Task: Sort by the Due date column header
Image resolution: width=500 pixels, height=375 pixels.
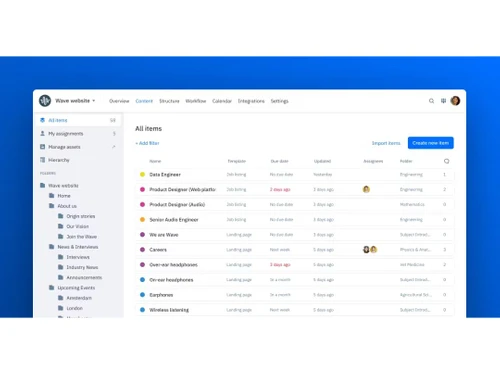Action: tap(279, 161)
